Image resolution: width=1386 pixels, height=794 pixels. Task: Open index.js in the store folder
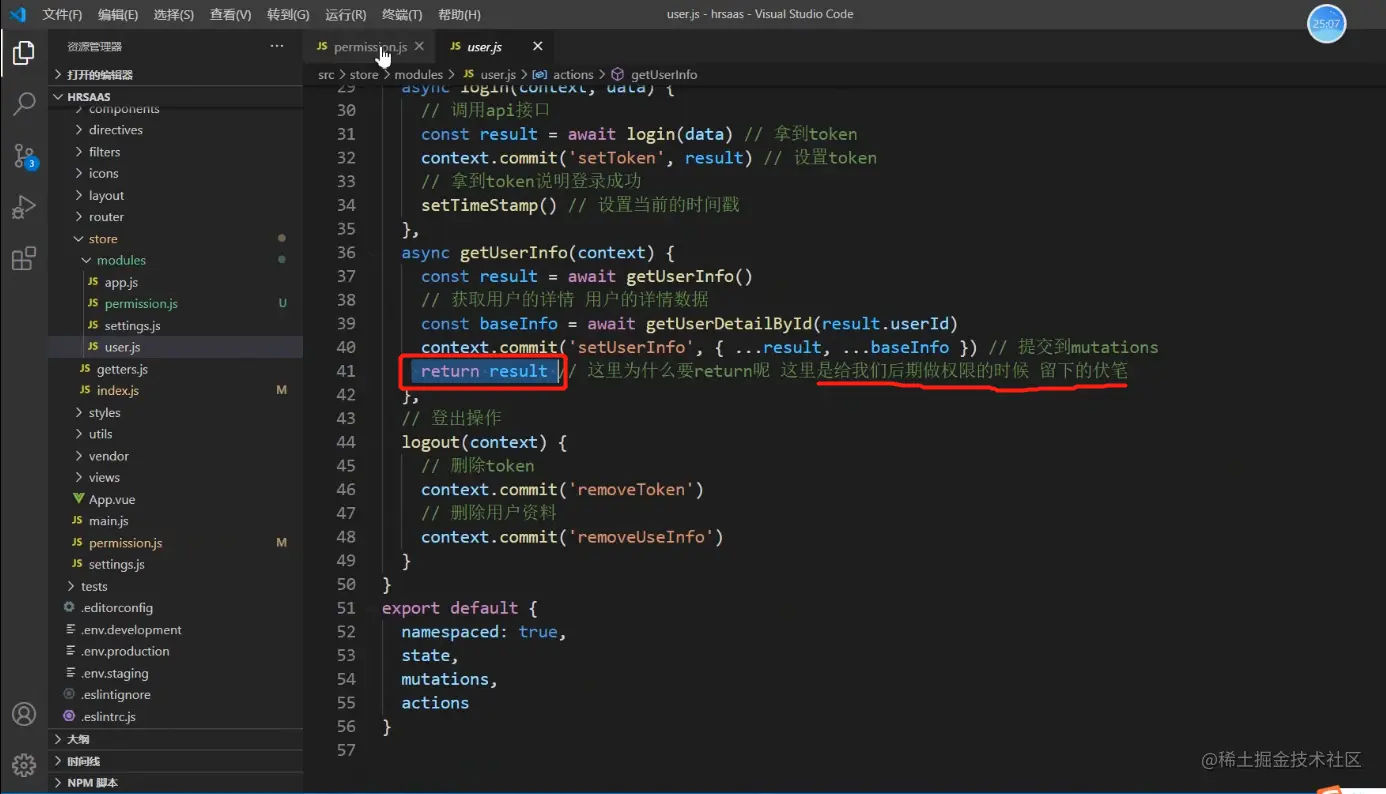[176, 390]
